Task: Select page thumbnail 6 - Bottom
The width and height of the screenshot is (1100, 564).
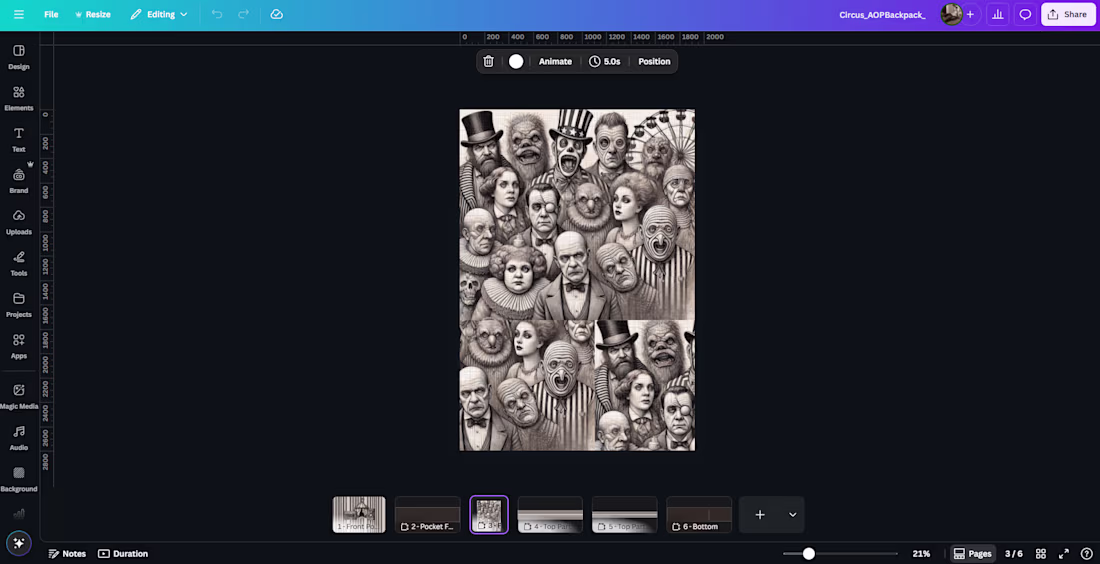Action: pyautogui.click(x=699, y=515)
